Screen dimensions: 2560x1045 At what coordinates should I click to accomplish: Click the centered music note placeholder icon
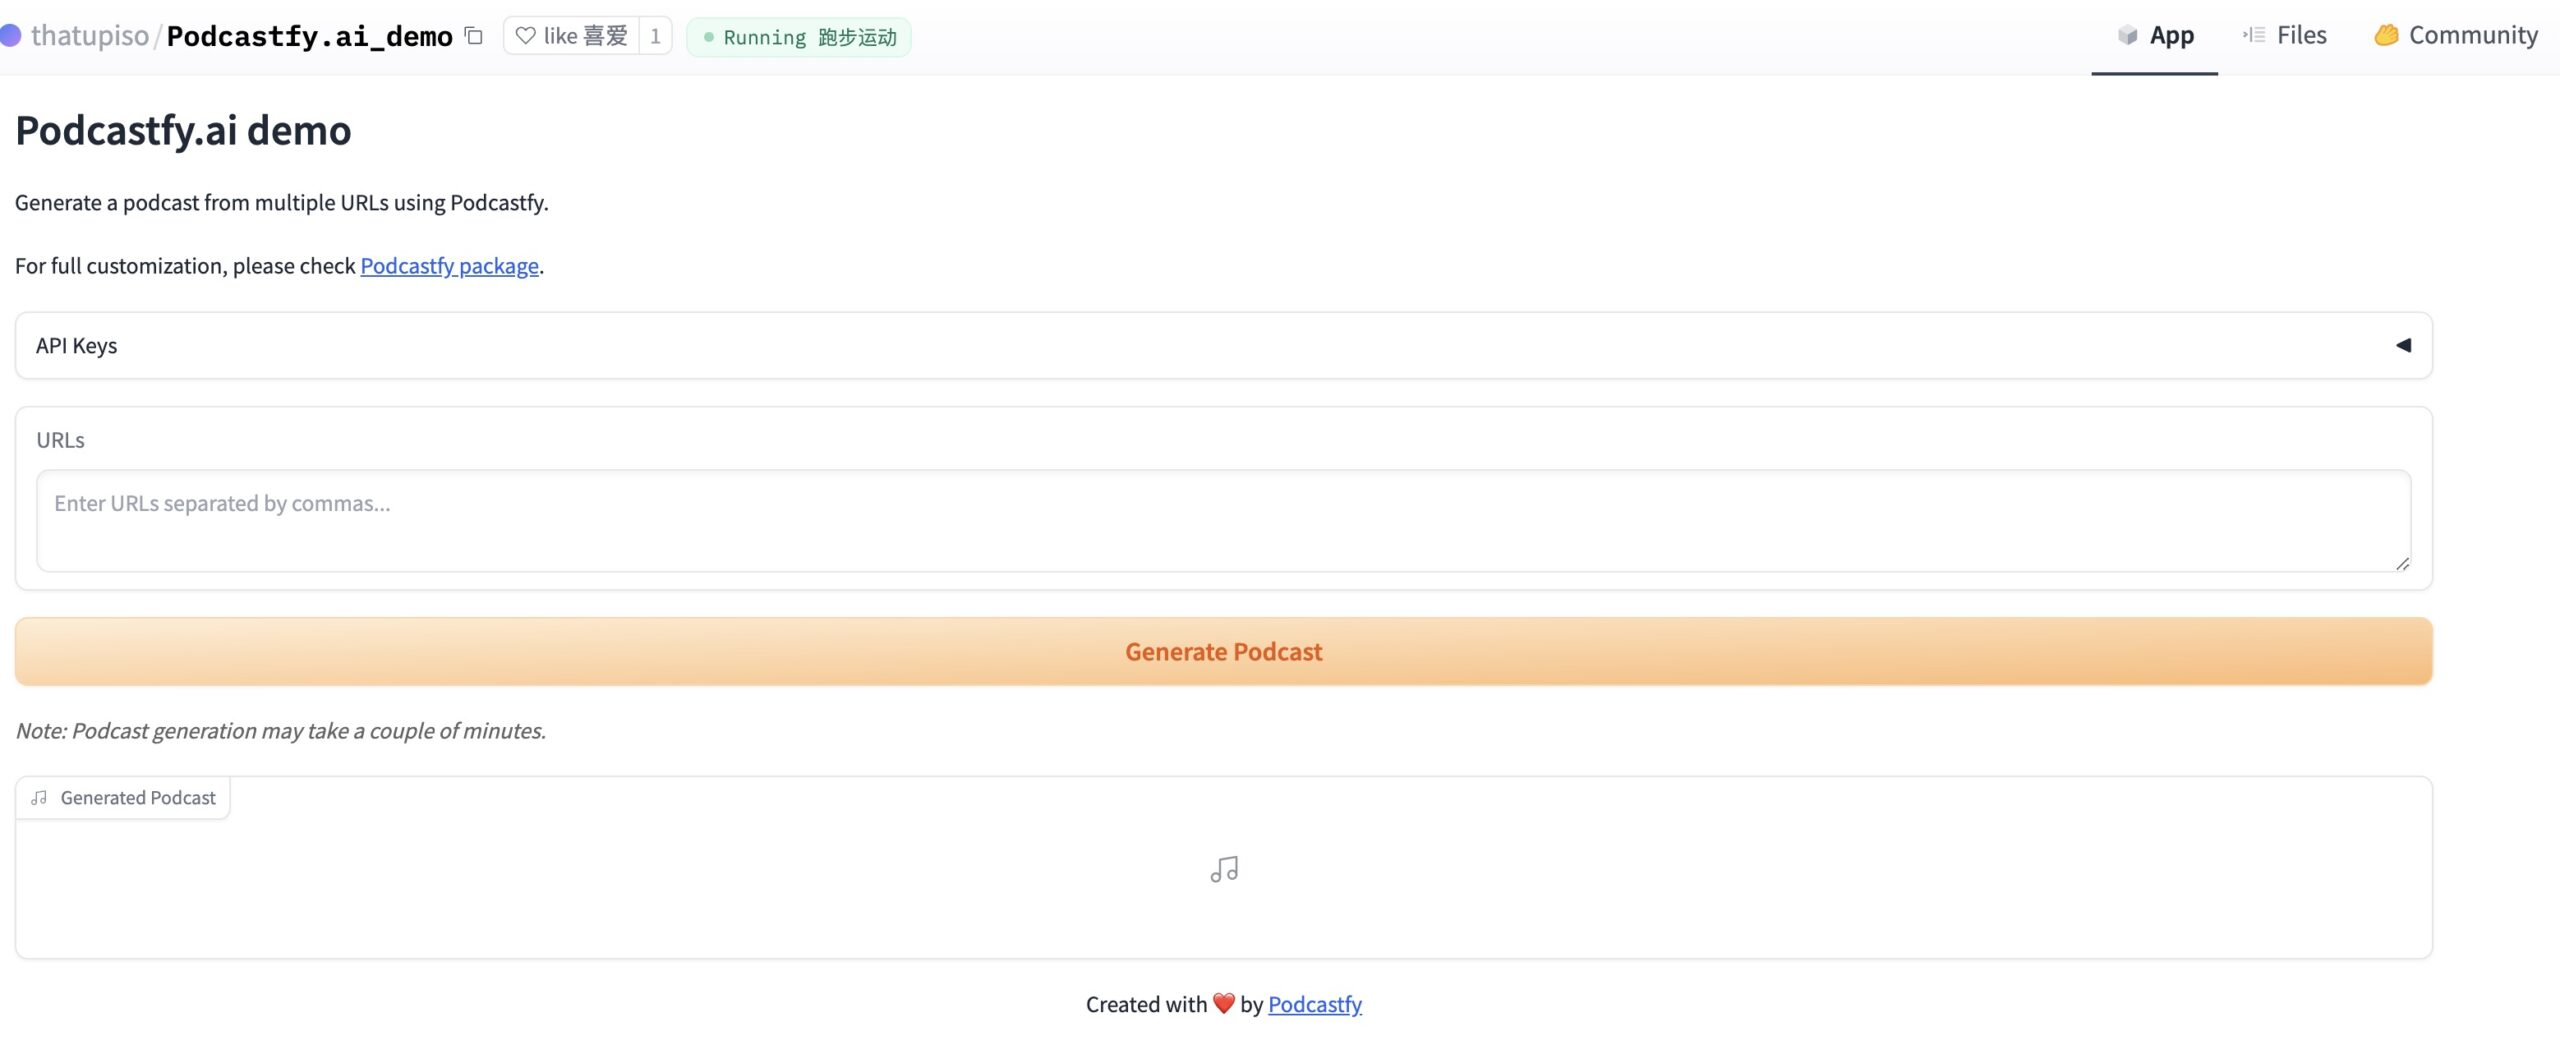pos(1224,869)
